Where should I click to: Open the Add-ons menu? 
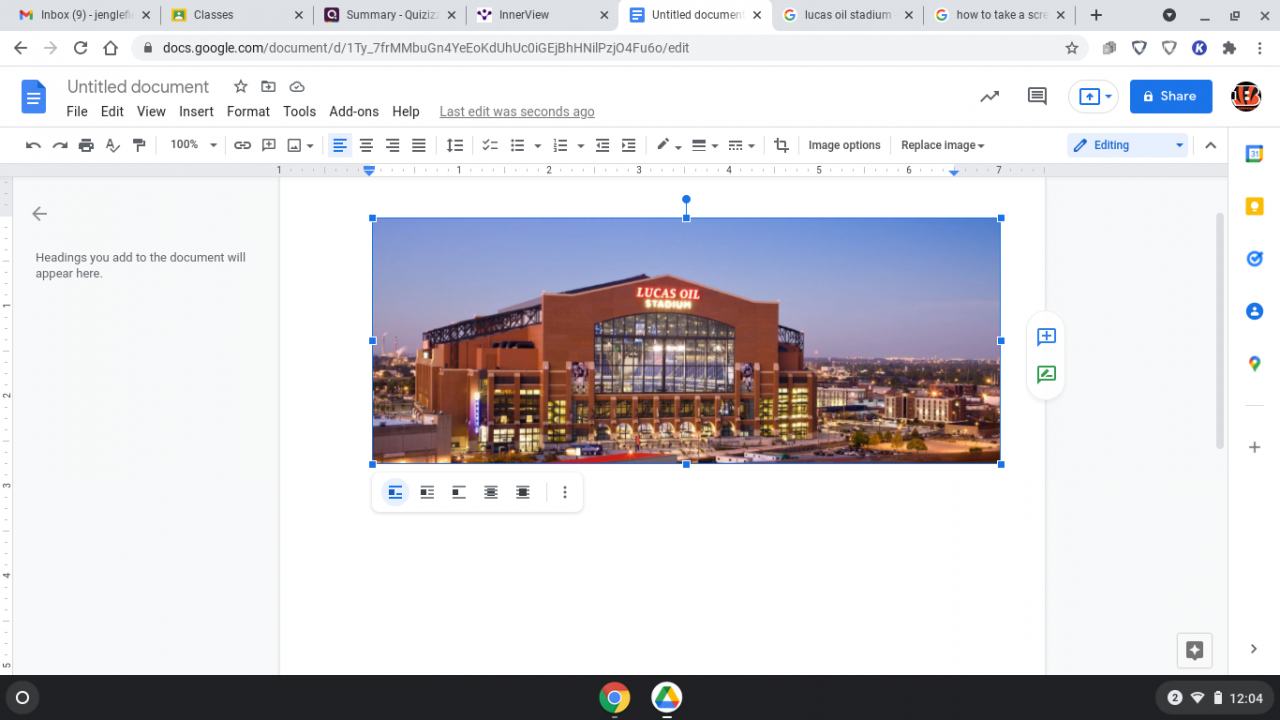[x=354, y=112]
